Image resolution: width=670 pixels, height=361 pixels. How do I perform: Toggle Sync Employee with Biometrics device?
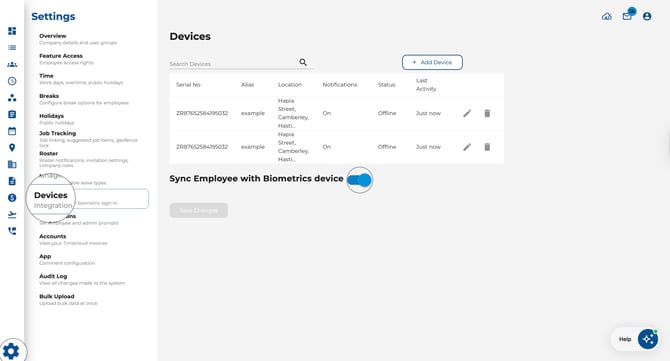pos(359,180)
